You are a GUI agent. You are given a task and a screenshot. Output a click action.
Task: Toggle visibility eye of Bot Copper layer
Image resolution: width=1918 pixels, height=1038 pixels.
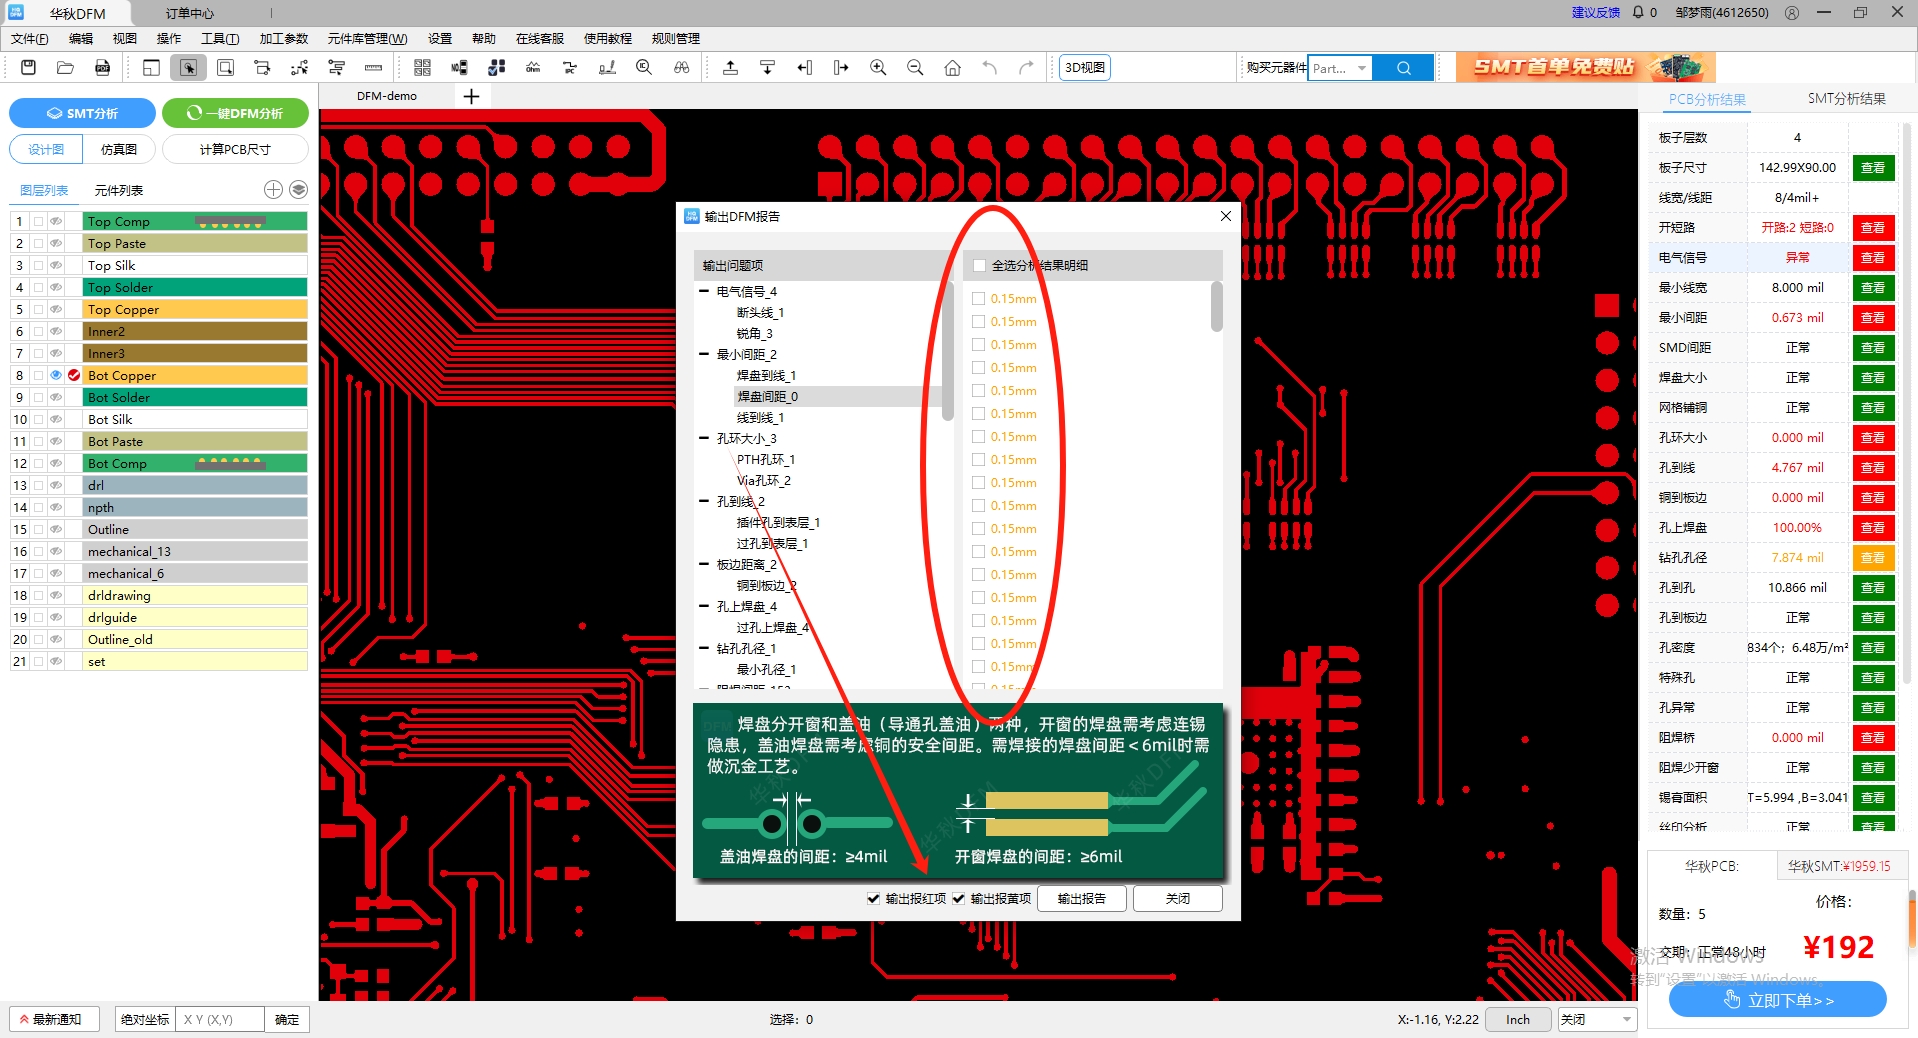click(x=56, y=375)
